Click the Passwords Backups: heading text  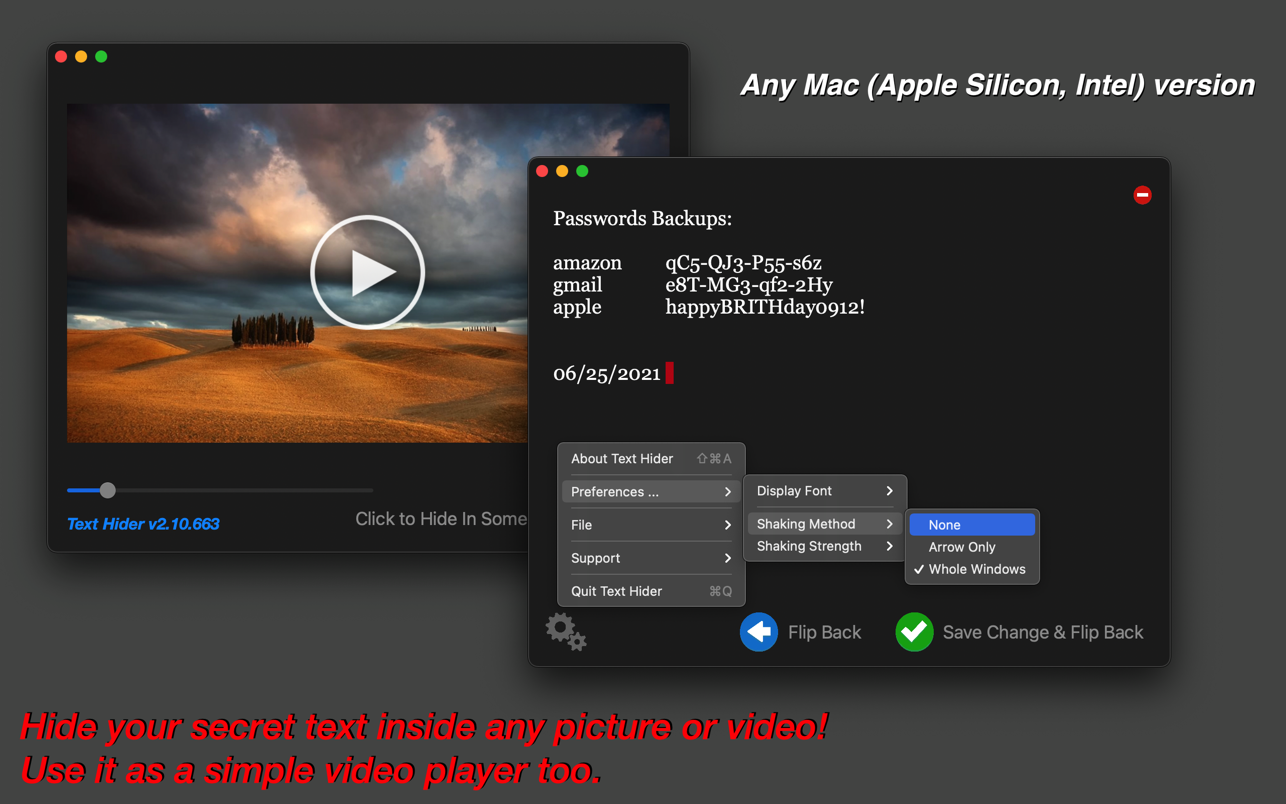point(642,219)
